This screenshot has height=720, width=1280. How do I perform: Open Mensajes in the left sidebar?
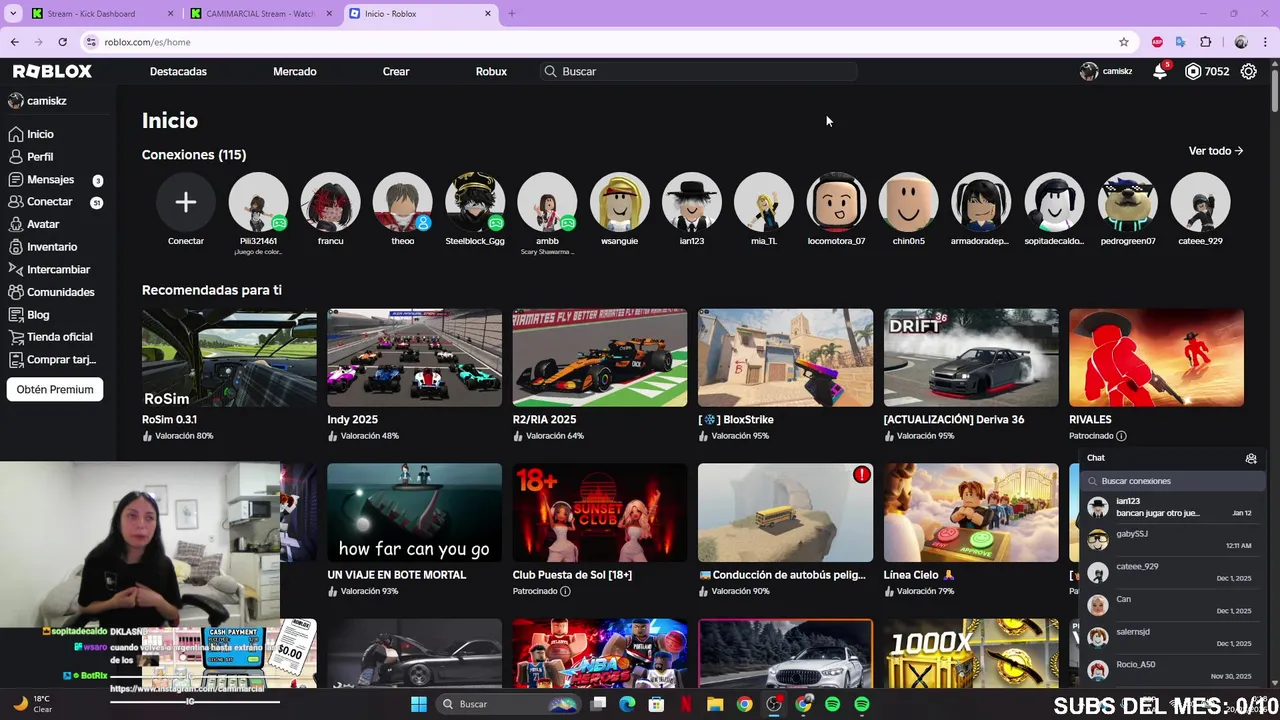click(x=58, y=180)
